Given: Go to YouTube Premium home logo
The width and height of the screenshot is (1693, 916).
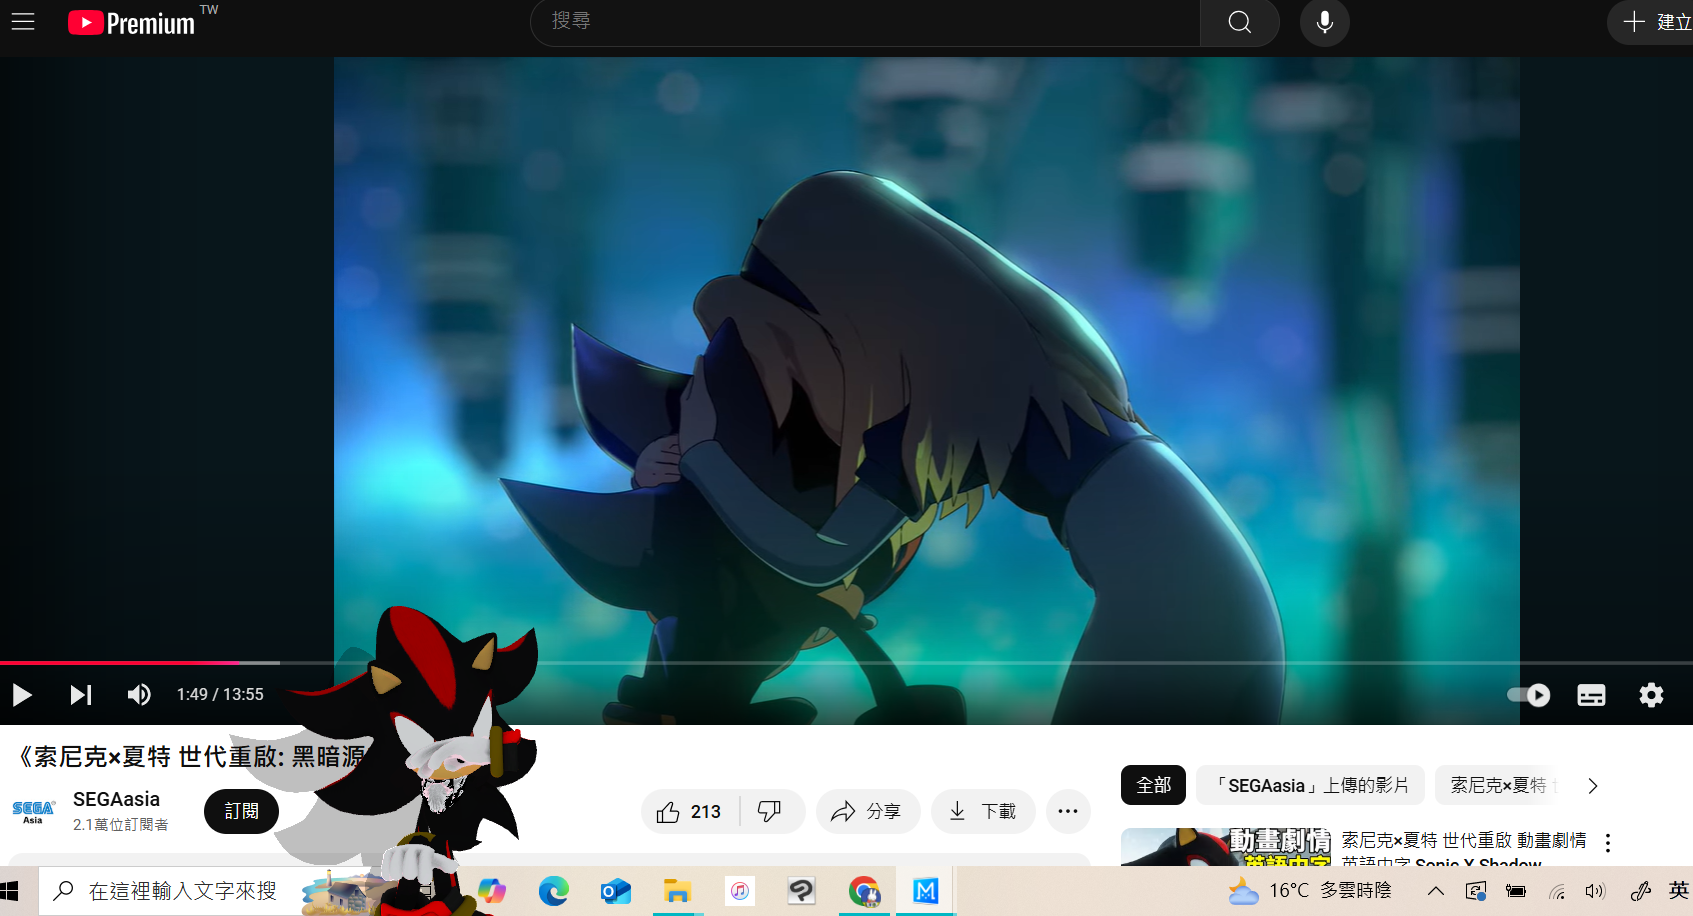Looking at the screenshot, I should 131,23.
